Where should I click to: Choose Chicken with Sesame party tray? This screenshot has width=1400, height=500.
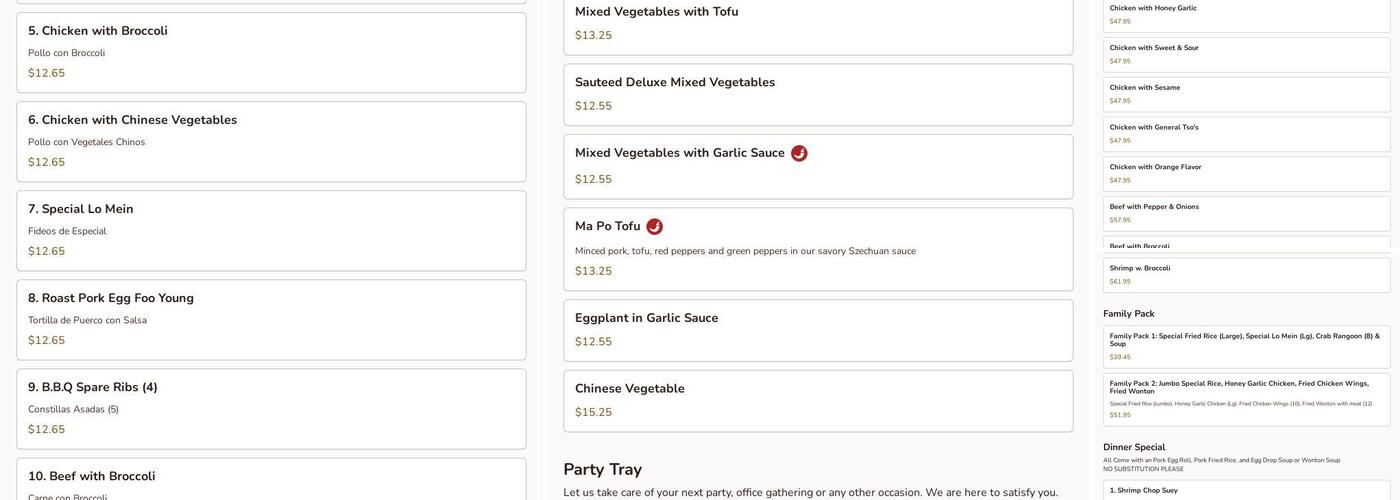tap(1246, 94)
